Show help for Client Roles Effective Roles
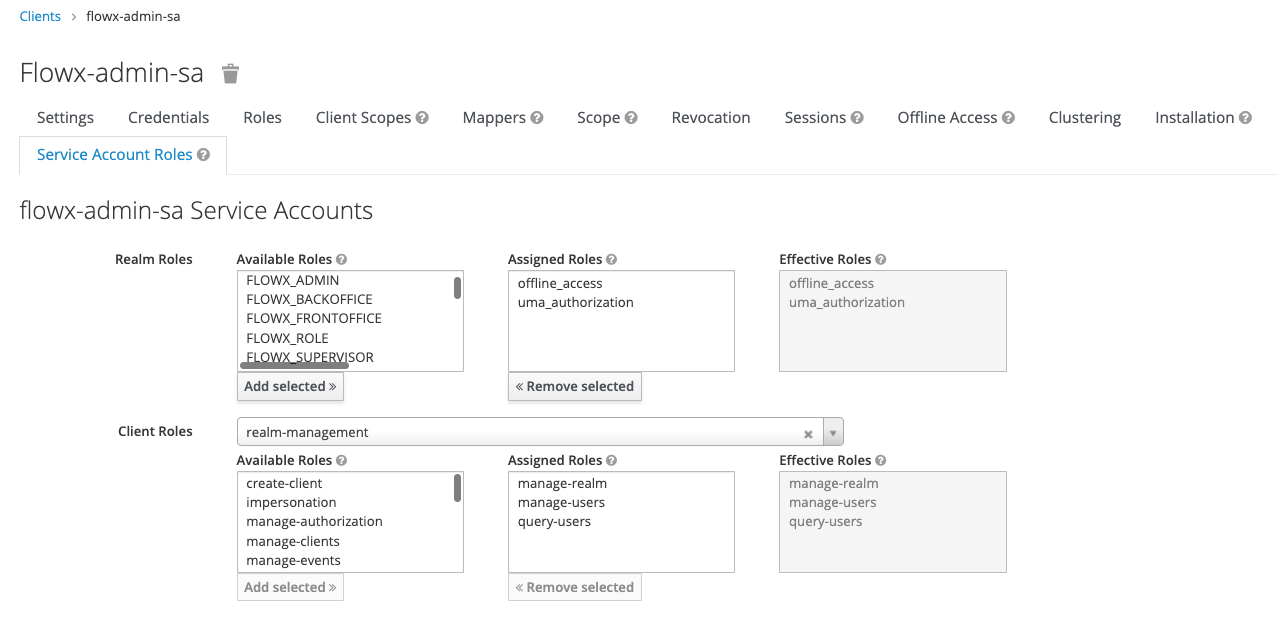The image size is (1286, 630). tap(881, 461)
